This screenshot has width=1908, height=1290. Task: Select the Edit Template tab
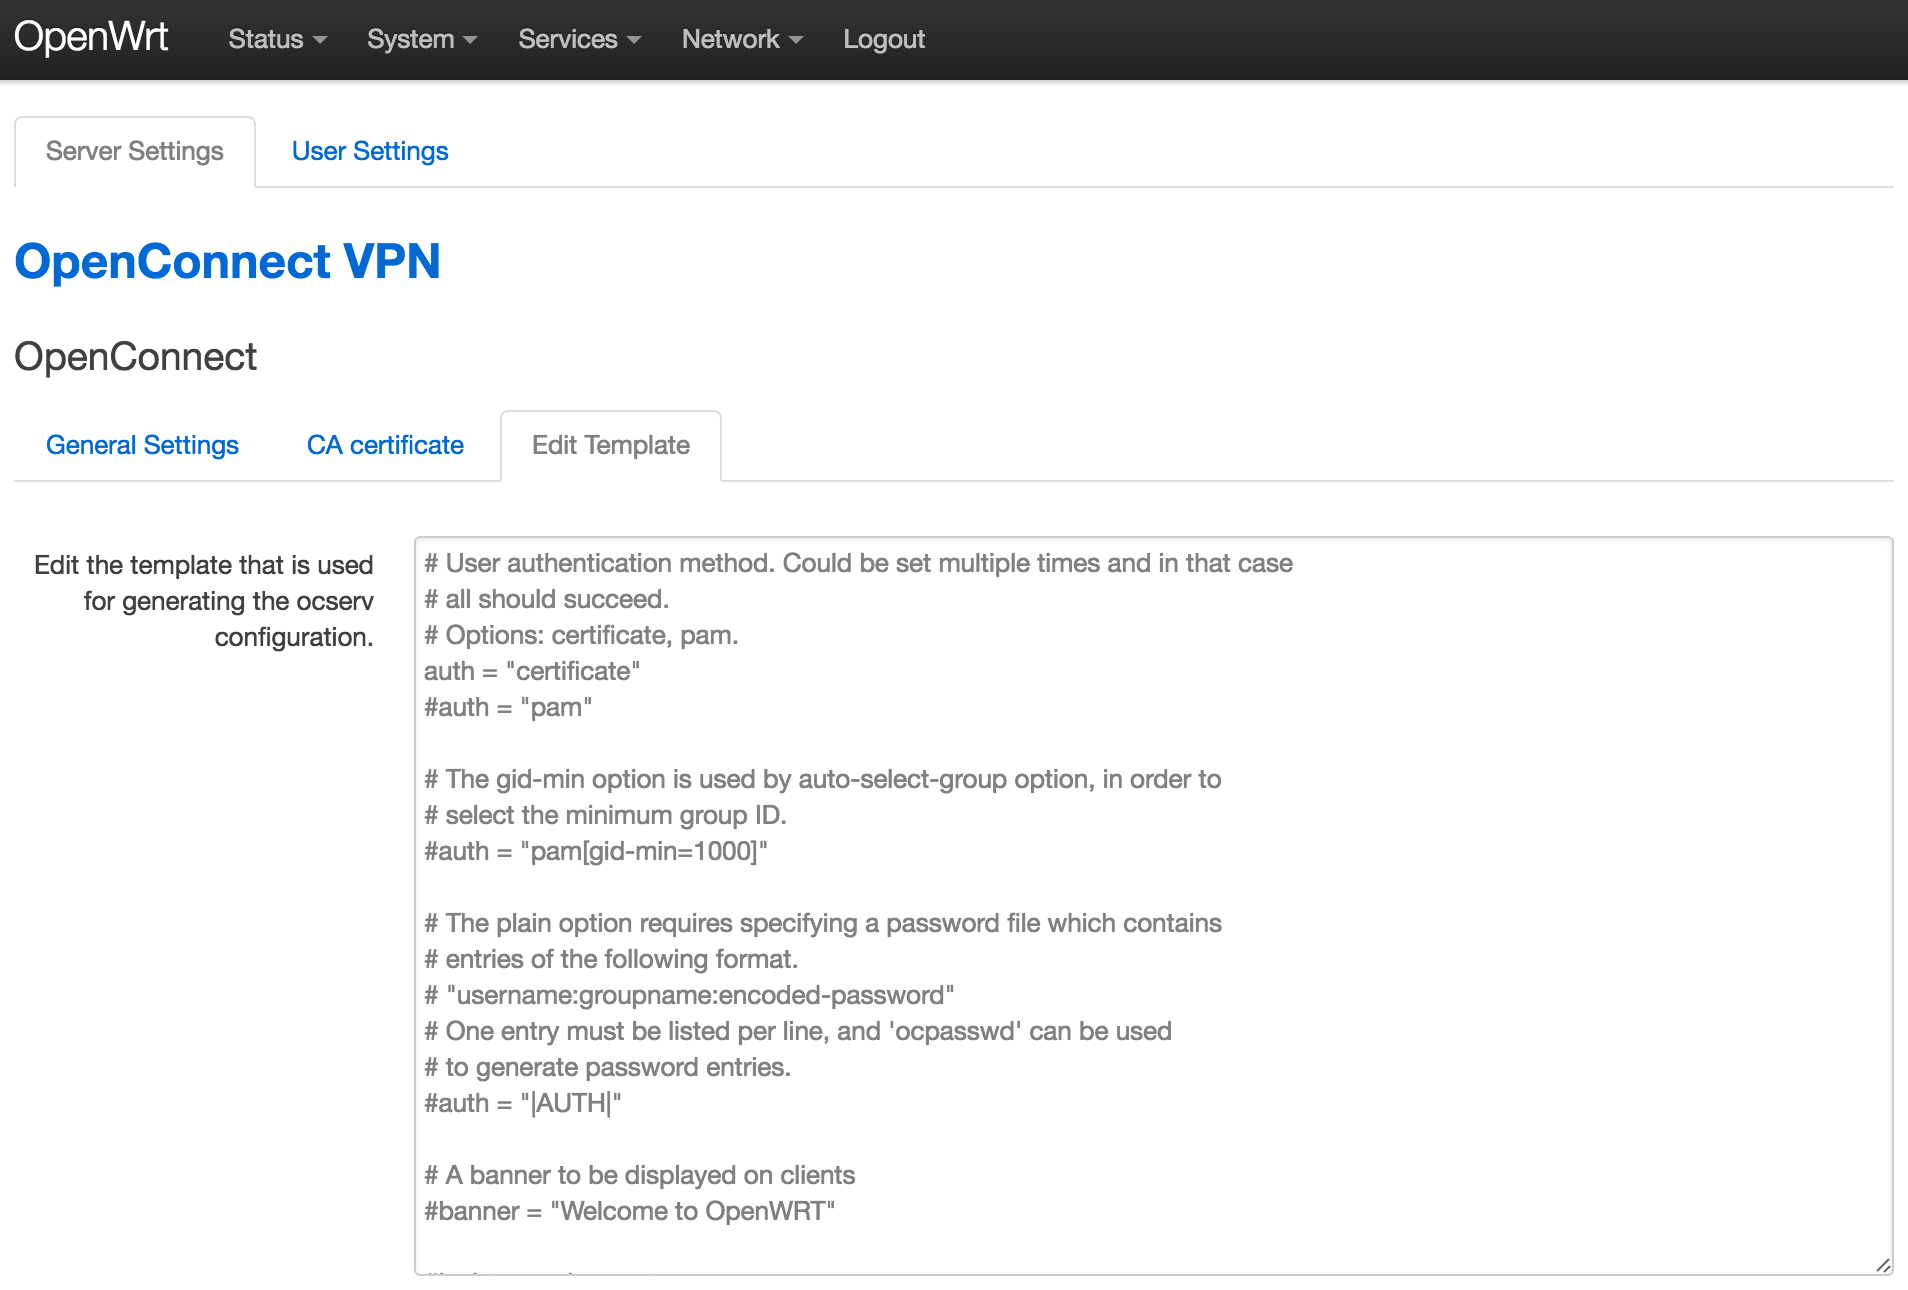coord(611,445)
